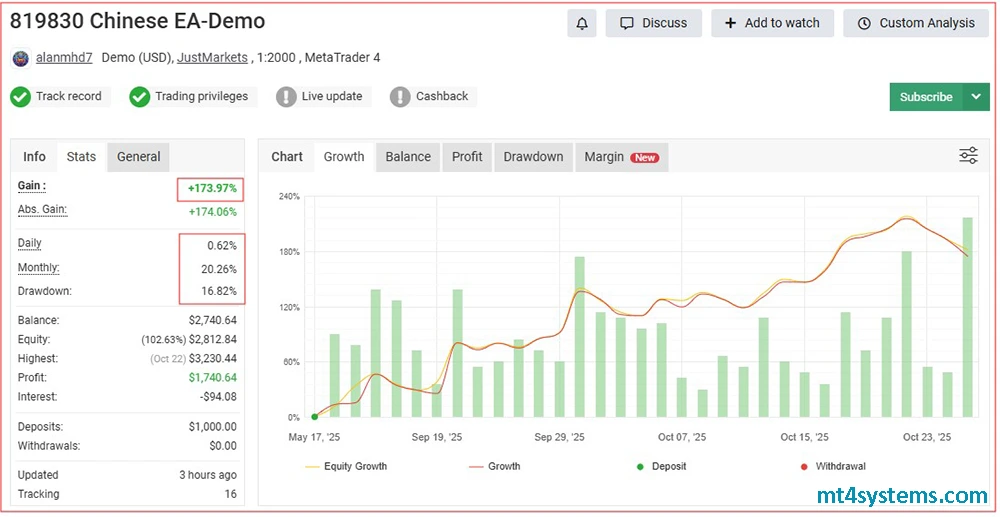Click the Cashback warning icon
The image size is (1000, 517).
[400, 97]
